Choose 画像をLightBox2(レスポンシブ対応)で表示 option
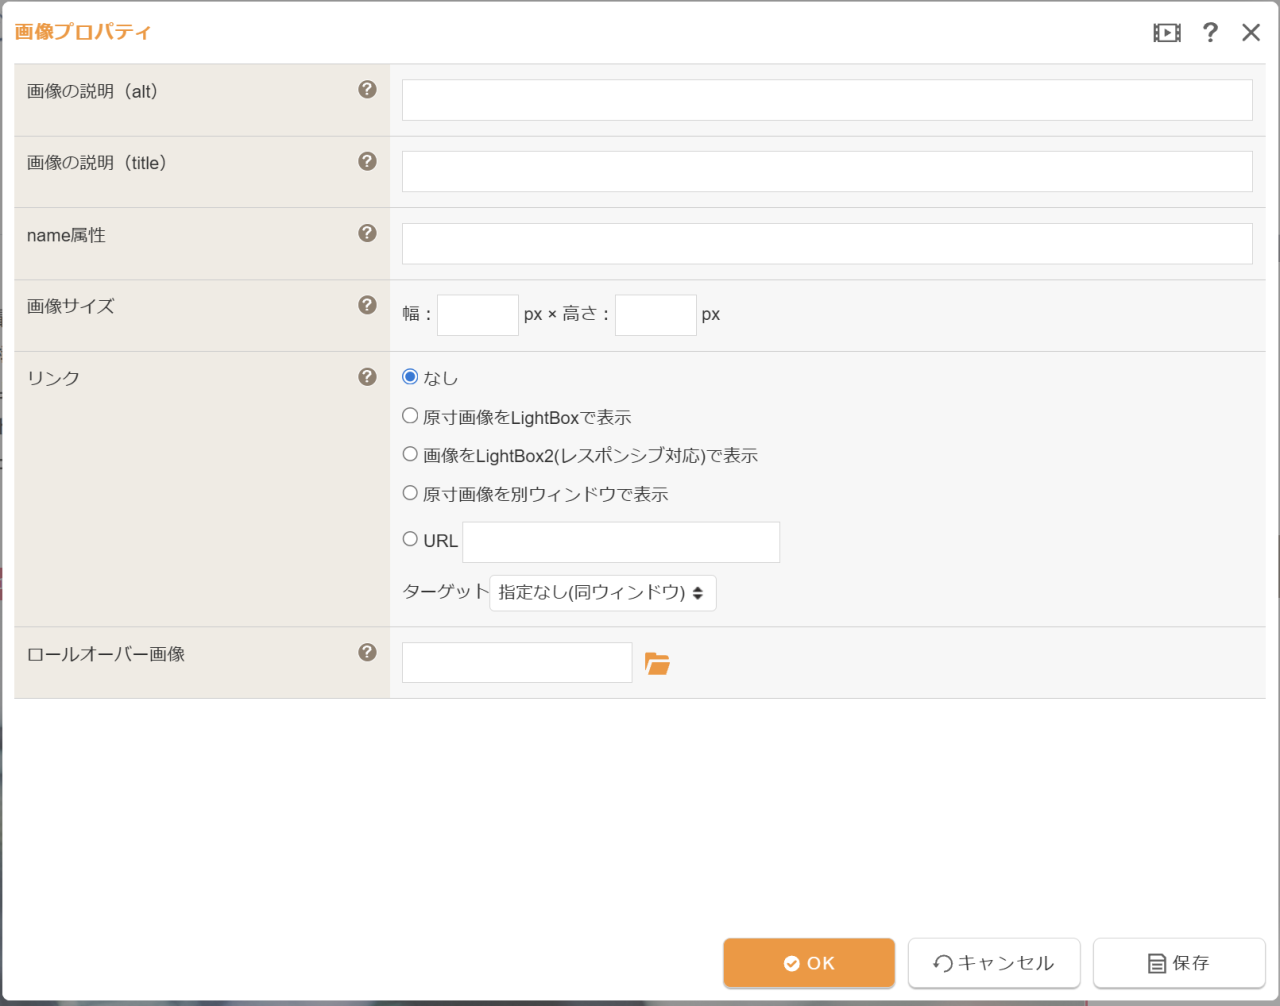The height and width of the screenshot is (1006, 1280). [410, 454]
